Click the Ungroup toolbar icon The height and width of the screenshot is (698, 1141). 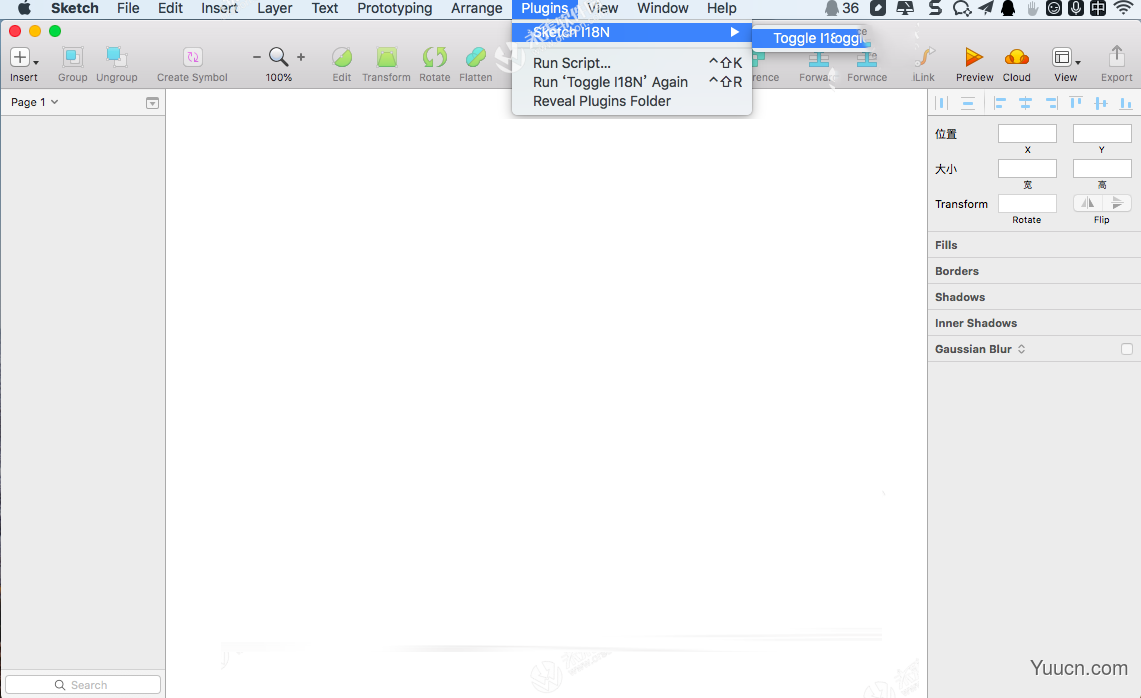click(x=116, y=57)
